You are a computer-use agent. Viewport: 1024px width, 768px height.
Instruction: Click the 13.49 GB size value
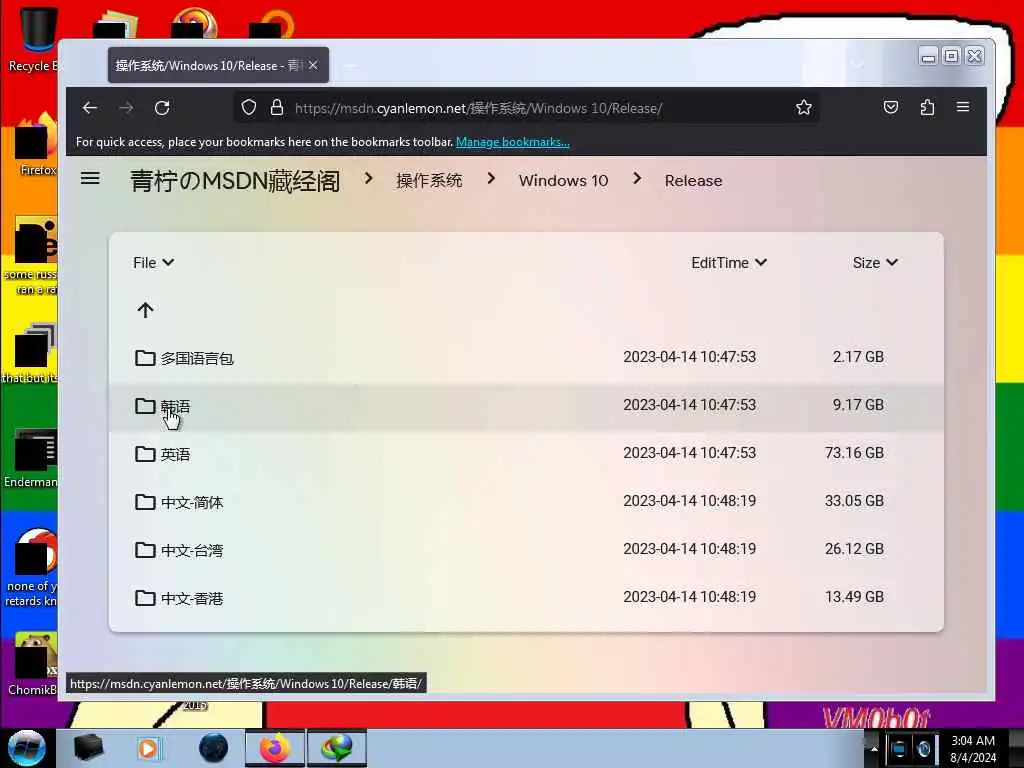click(854, 597)
